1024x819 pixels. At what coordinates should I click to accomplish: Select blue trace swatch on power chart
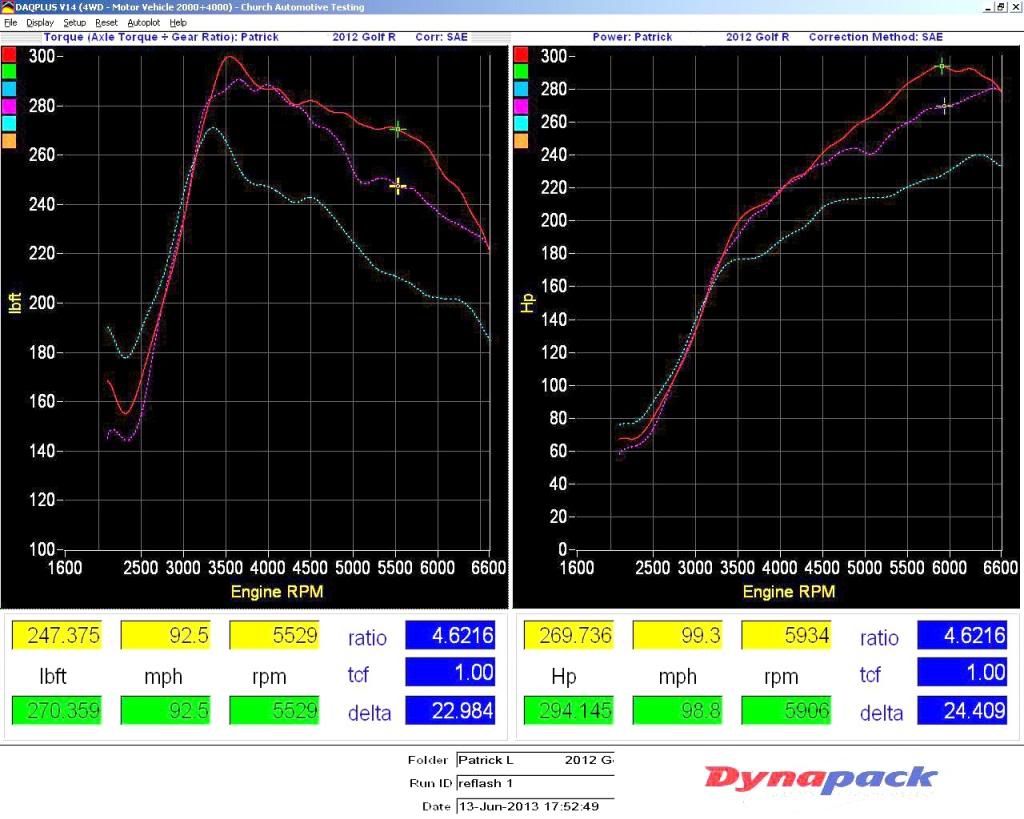tap(521, 89)
